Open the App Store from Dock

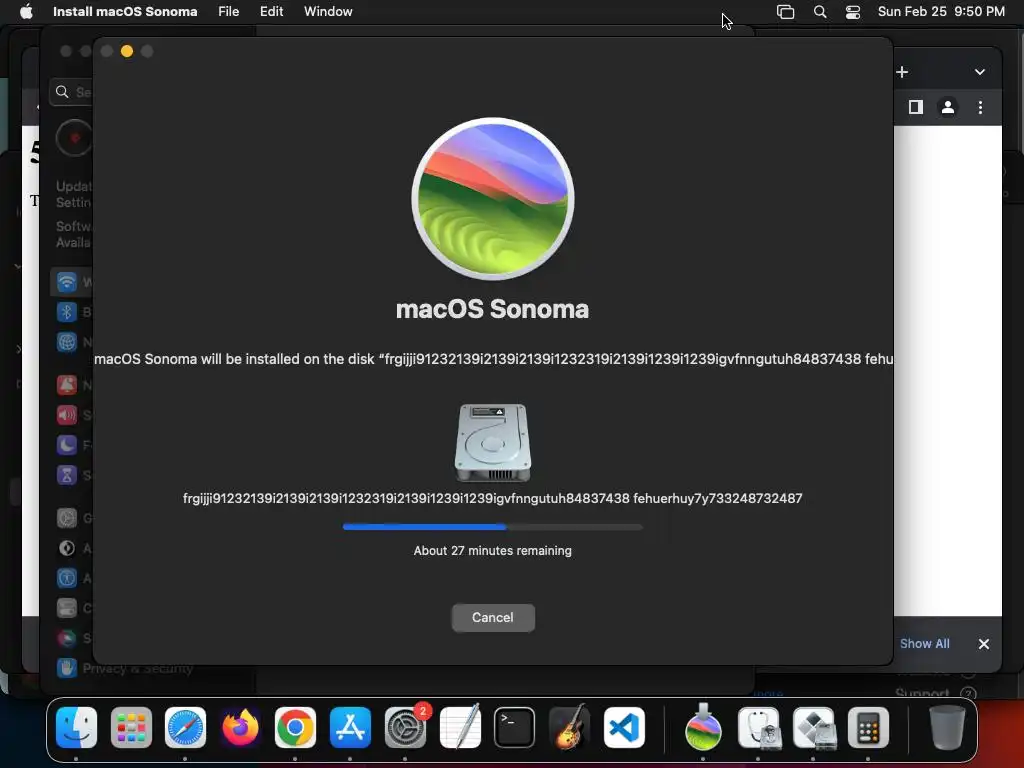coord(350,728)
